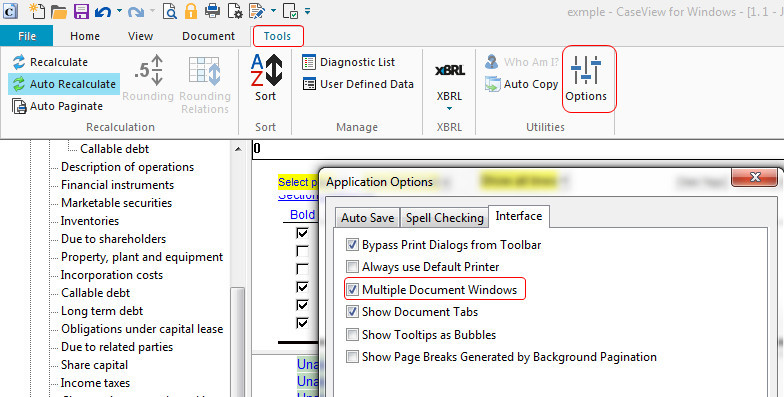Select Property, plant and equipment

coord(142,257)
